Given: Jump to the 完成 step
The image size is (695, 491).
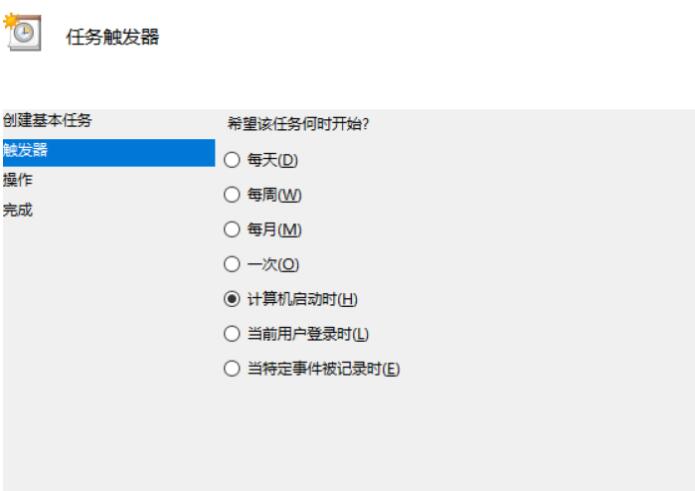Looking at the screenshot, I should point(18,210).
